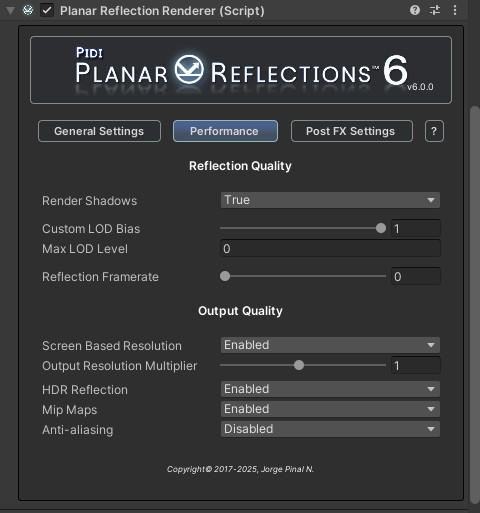The image size is (480, 513).
Task: Open the Anti-aliasing dropdown
Action: tap(330, 429)
